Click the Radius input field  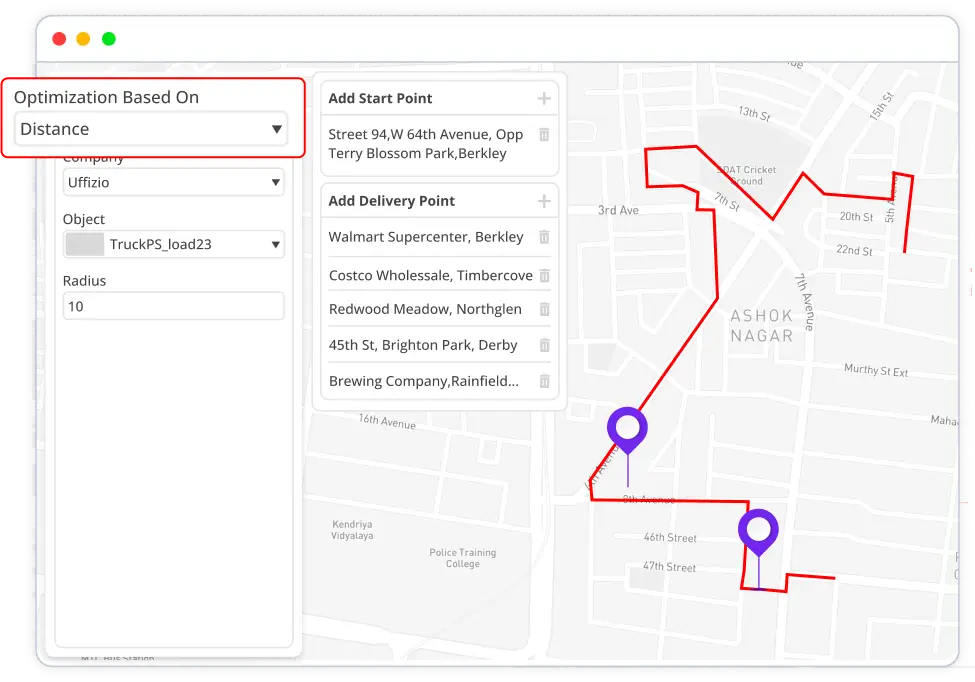(173, 306)
